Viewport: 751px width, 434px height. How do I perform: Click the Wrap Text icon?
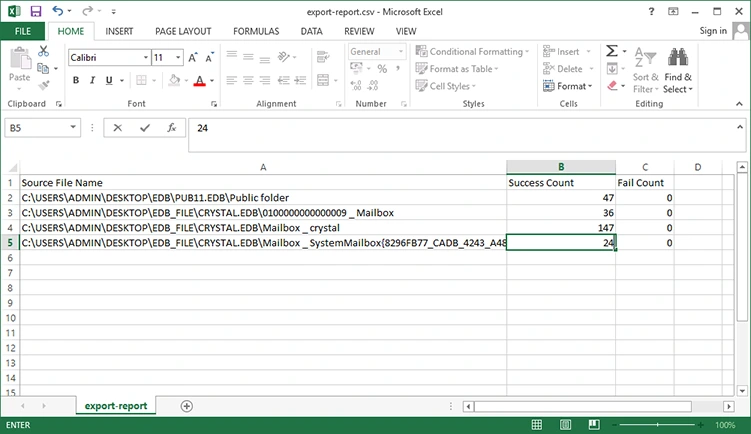[x=323, y=57]
